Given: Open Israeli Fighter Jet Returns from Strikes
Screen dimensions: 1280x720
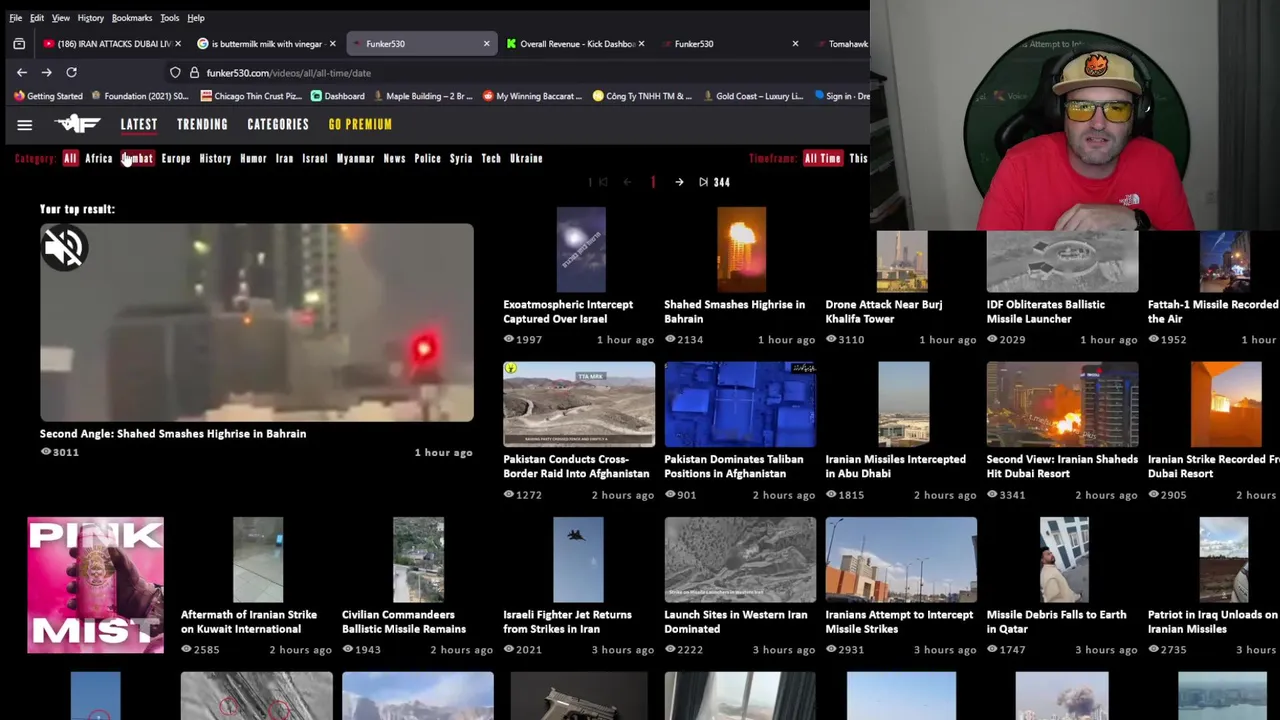Looking at the screenshot, I should [x=567, y=621].
